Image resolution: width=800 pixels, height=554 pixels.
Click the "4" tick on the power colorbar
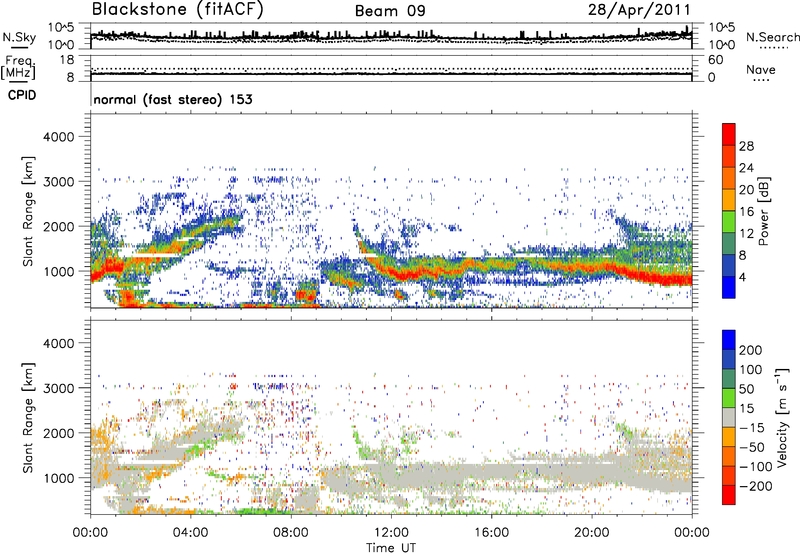742,277
